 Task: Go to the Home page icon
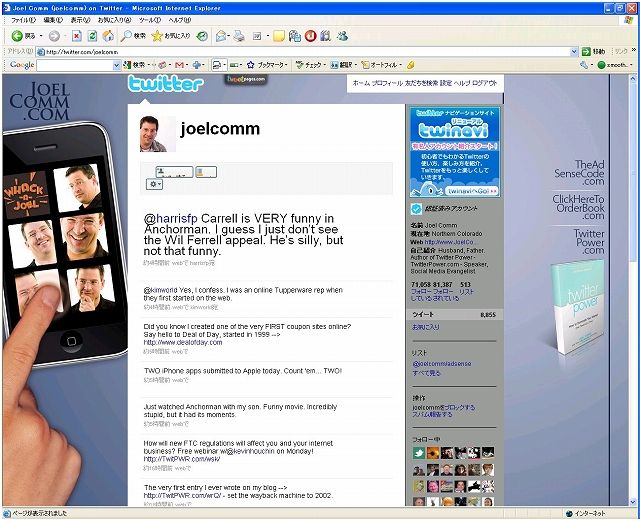click(108, 36)
